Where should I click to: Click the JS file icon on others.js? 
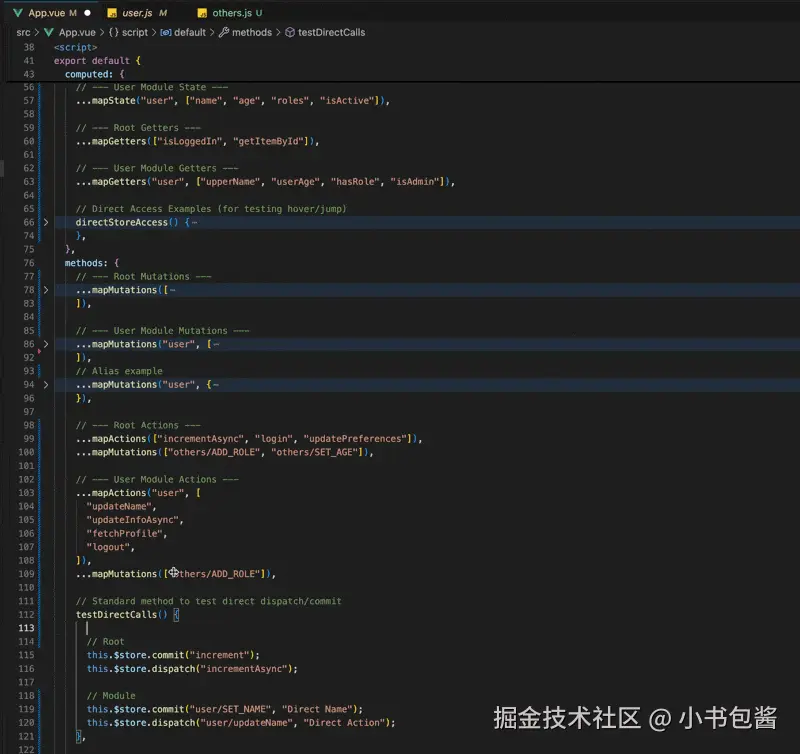[x=201, y=13]
